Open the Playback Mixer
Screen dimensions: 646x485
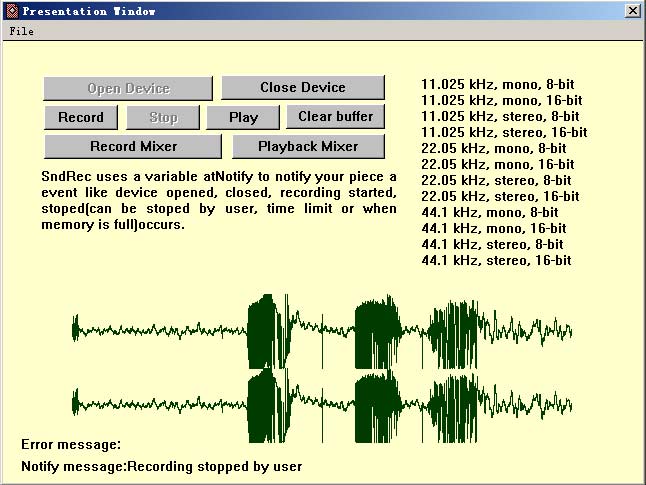click(308, 146)
